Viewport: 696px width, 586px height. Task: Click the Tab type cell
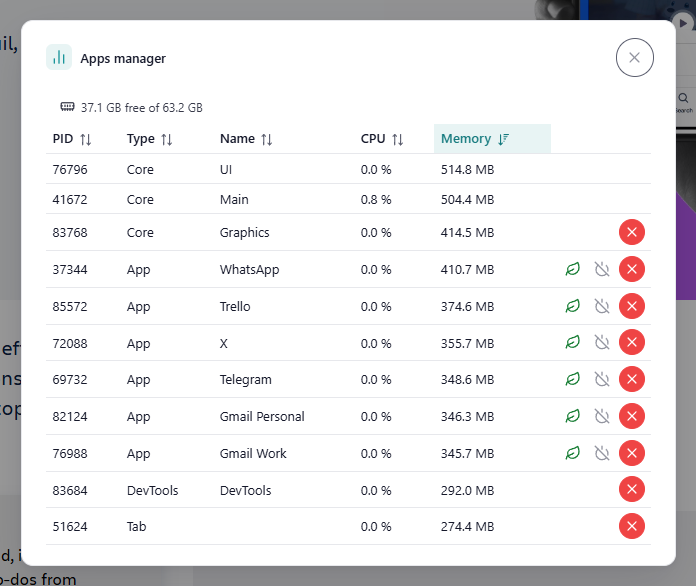pos(136,527)
